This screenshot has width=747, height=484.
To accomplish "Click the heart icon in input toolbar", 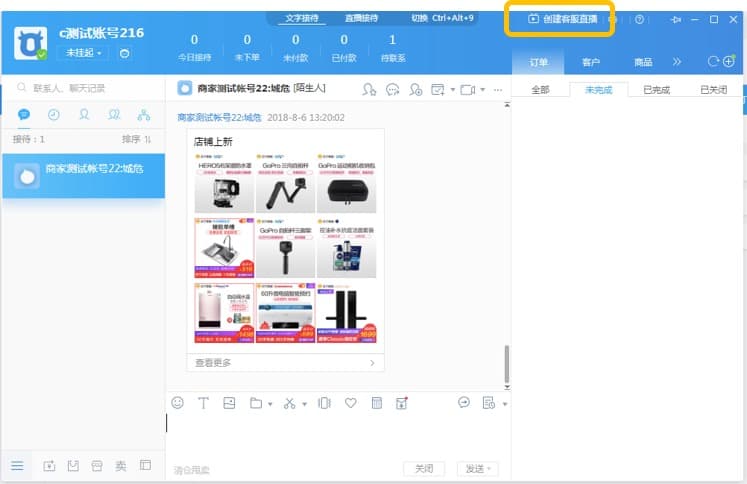I will pyautogui.click(x=351, y=403).
